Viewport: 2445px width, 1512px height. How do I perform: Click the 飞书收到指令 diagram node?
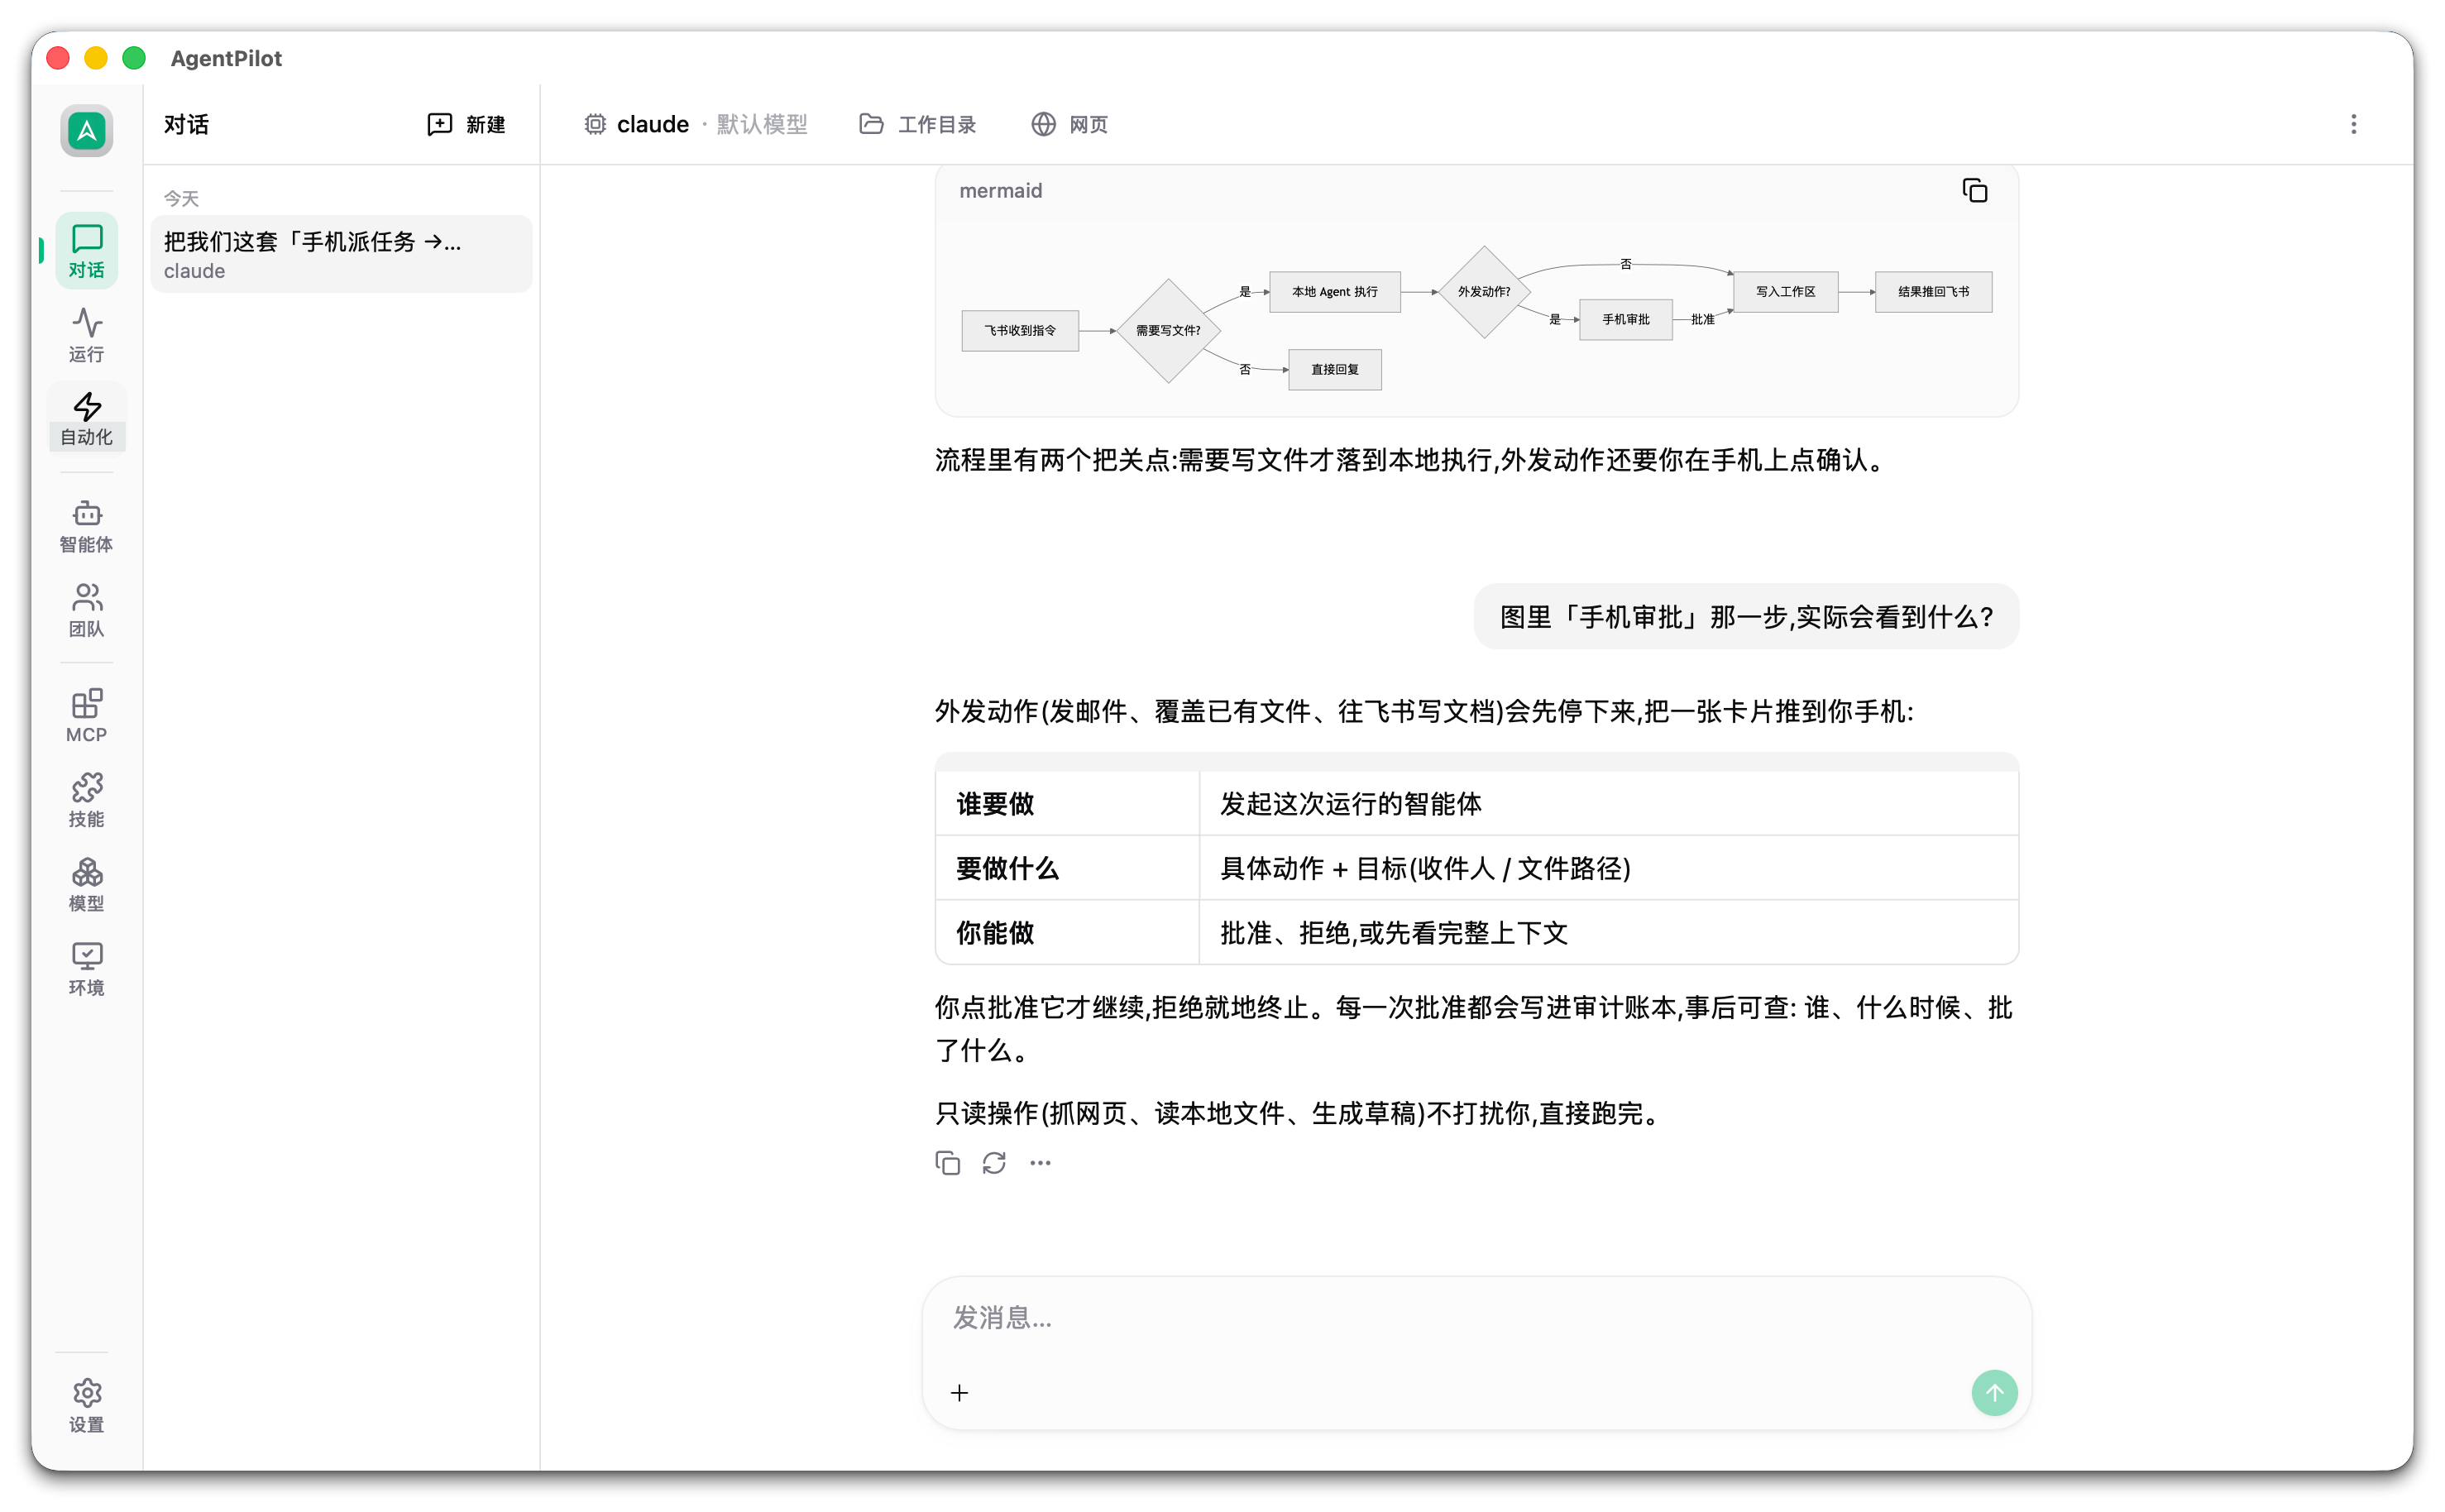[x=1020, y=331]
